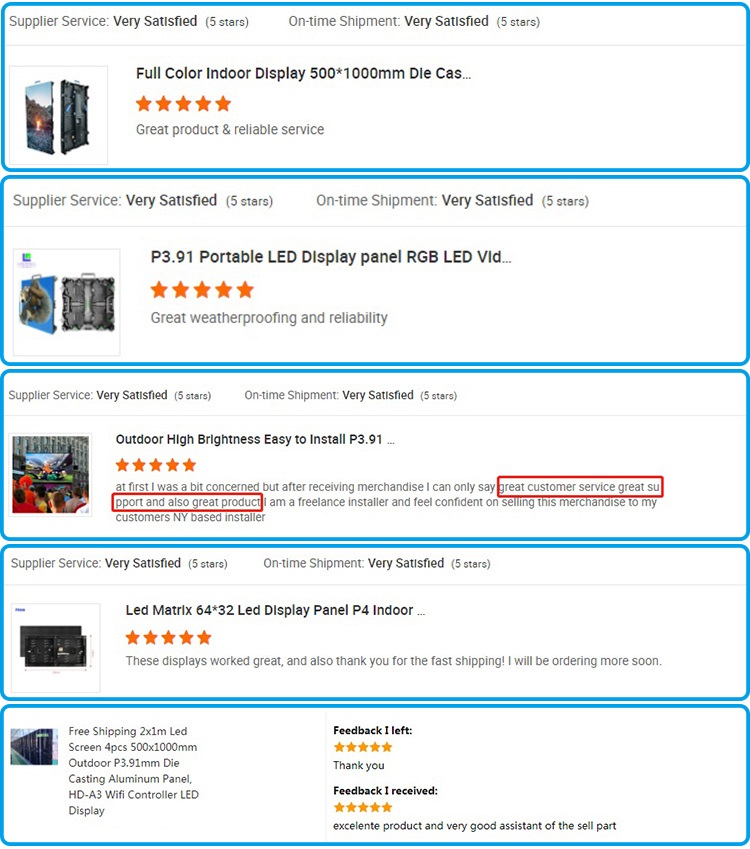
Task: Open the Outdoor High Brightness product thumbnail
Action: point(51,474)
